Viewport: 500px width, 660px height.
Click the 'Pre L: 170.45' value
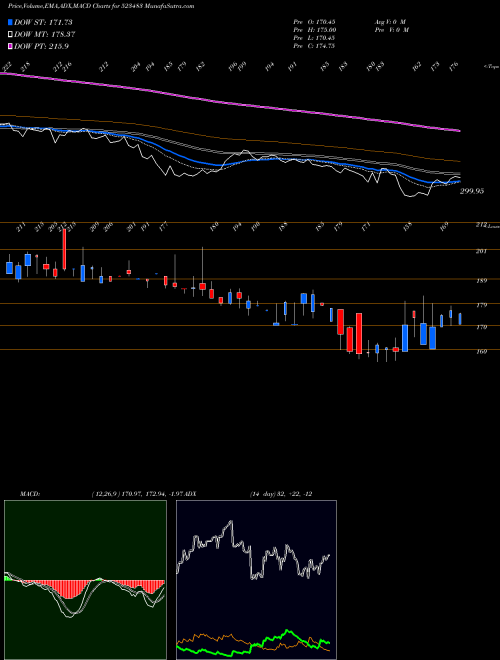[x=314, y=38]
